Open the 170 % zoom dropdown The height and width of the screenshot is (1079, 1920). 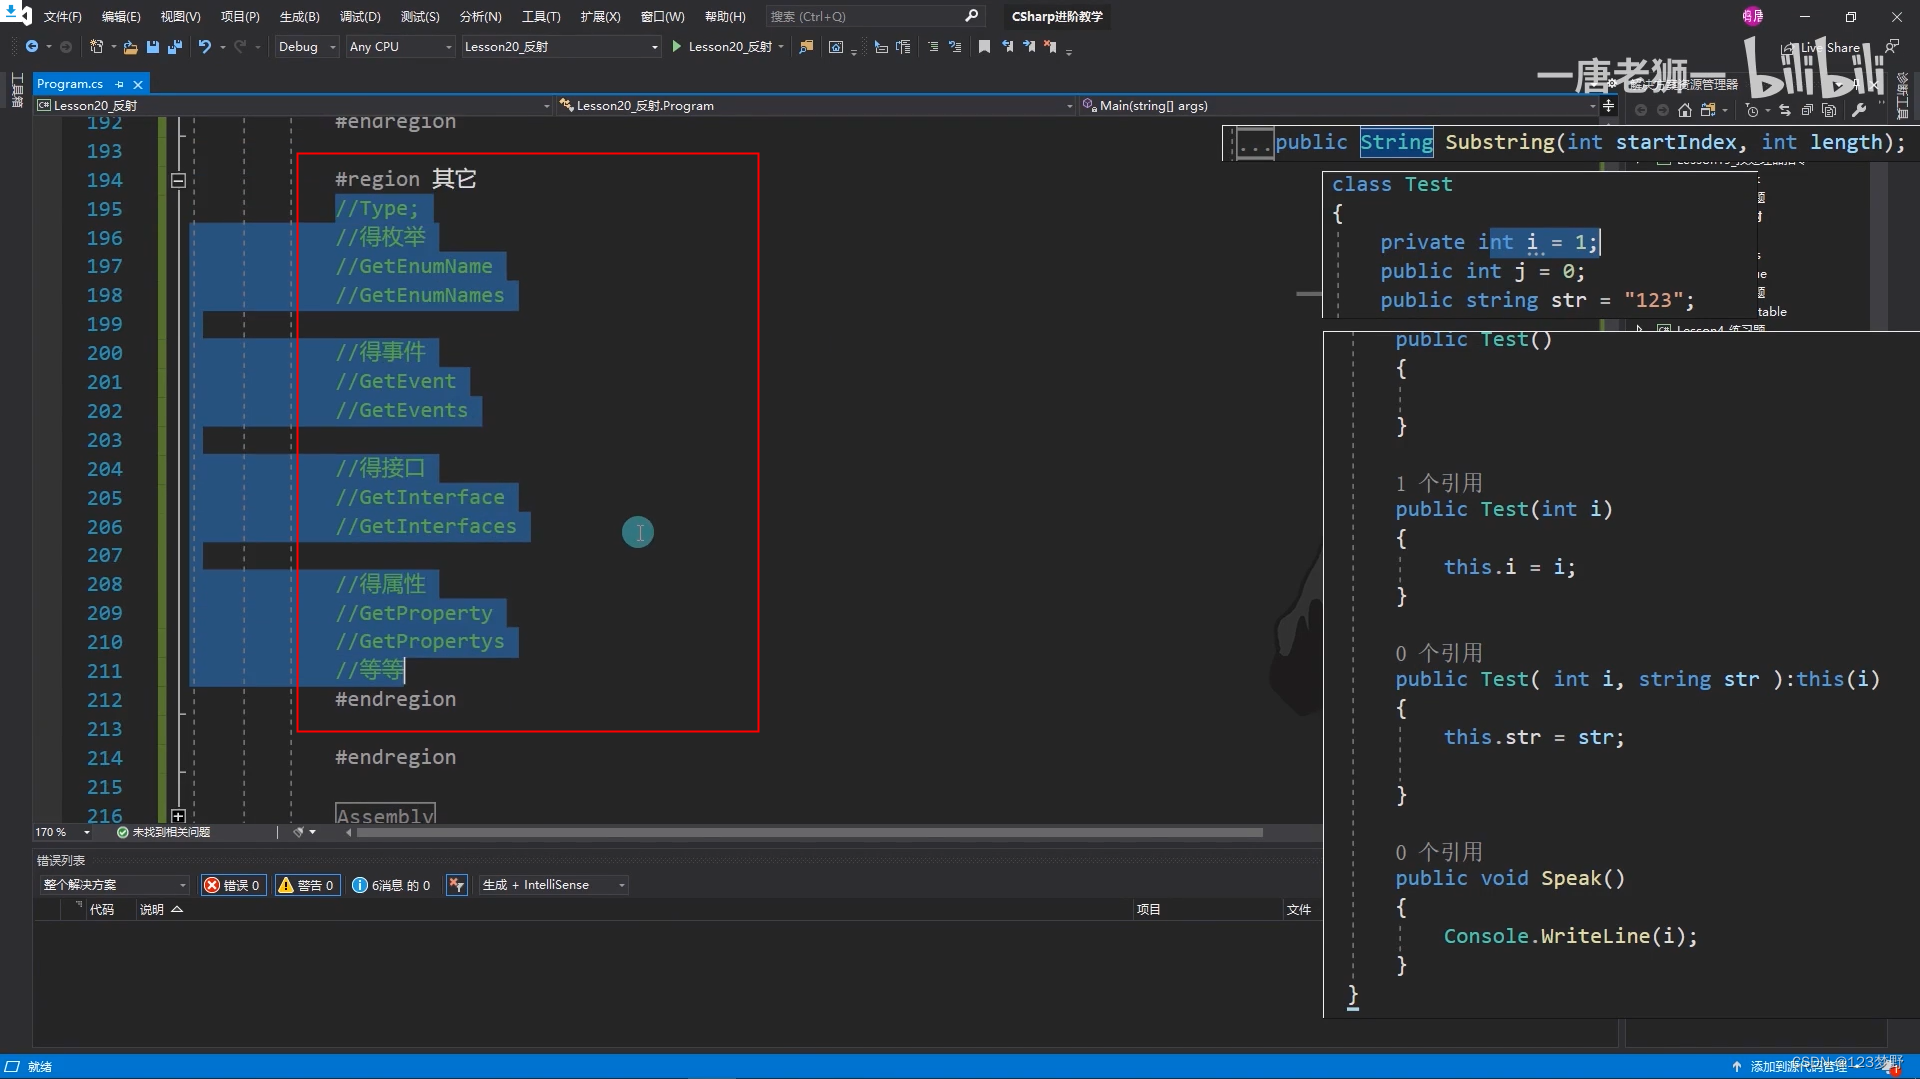click(62, 832)
